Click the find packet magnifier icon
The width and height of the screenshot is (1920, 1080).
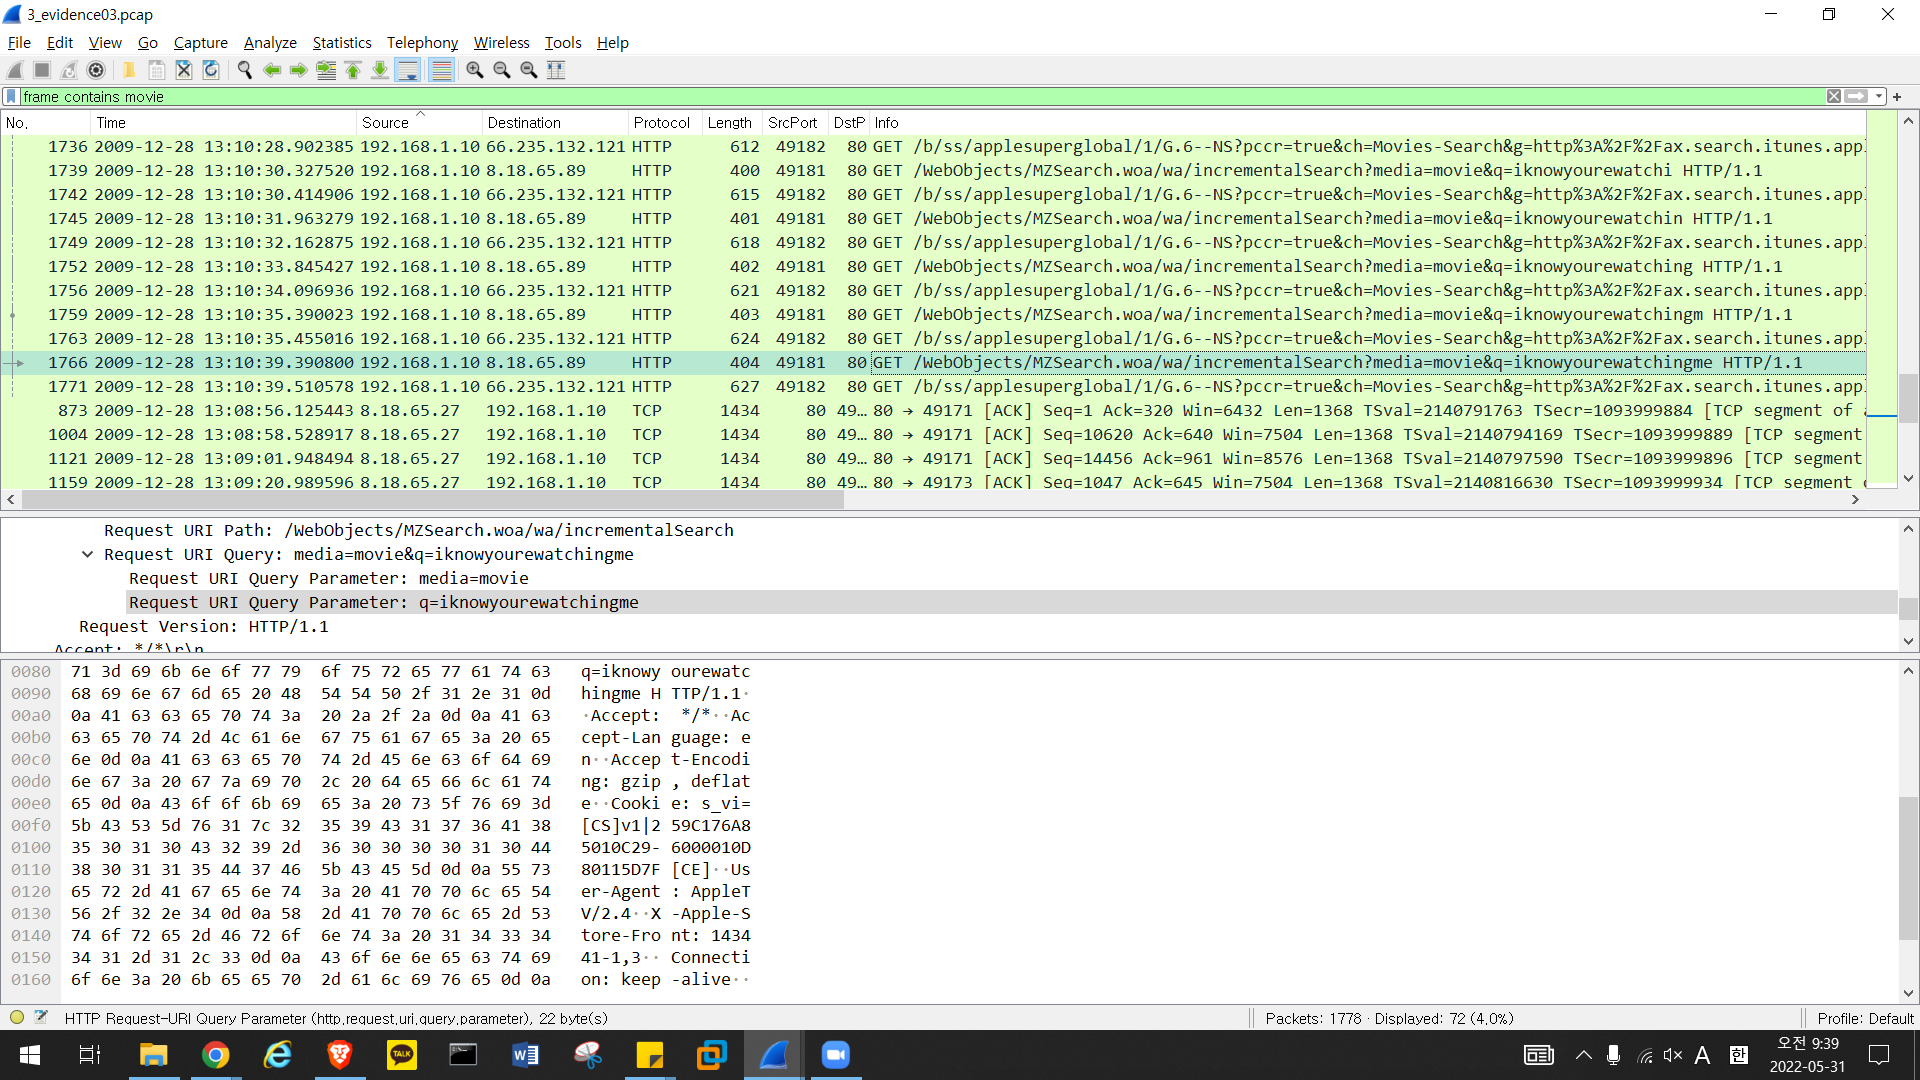coord(244,70)
